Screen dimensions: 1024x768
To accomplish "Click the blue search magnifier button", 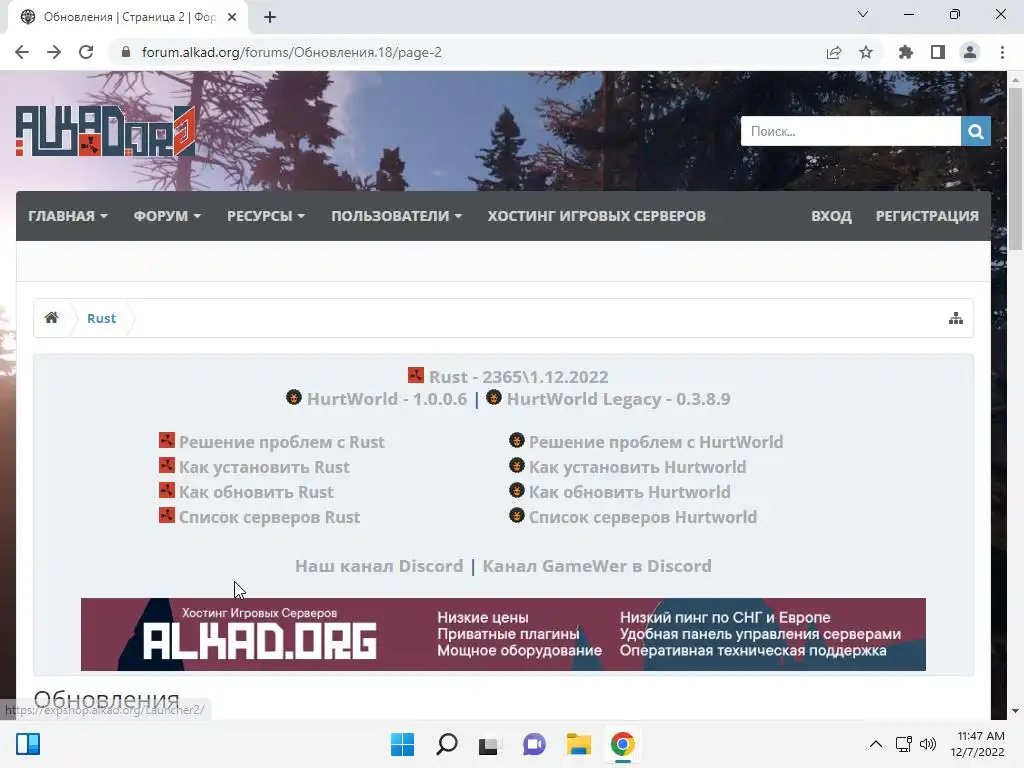I will click(976, 131).
